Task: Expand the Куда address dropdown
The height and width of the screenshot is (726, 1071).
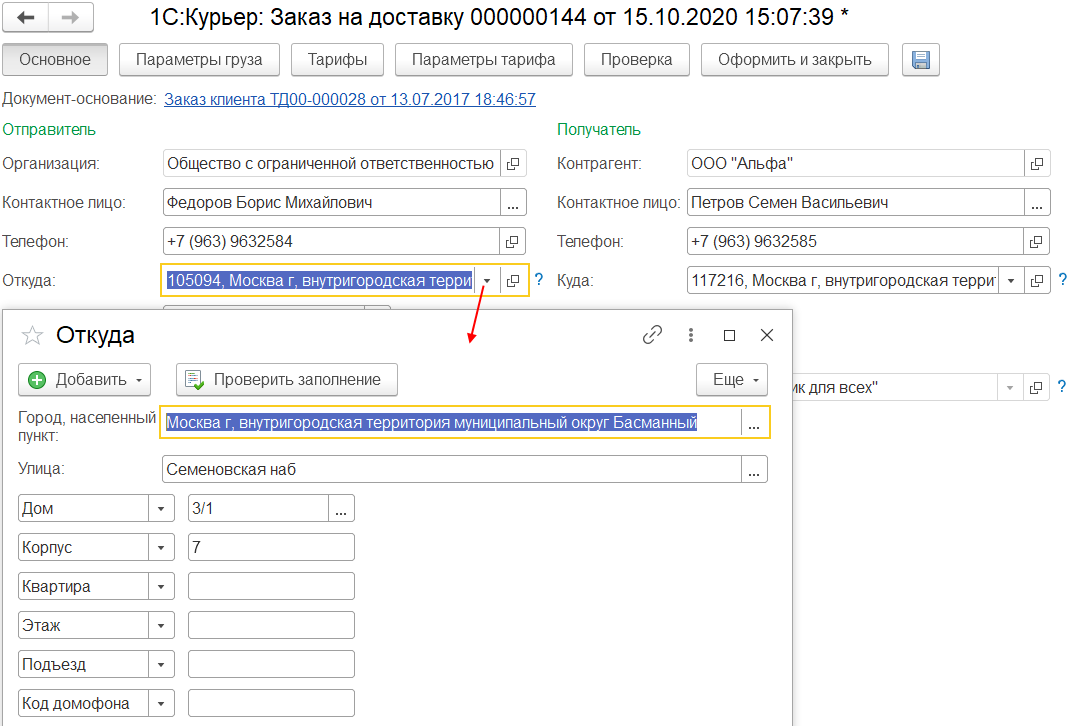Action: coord(1010,281)
